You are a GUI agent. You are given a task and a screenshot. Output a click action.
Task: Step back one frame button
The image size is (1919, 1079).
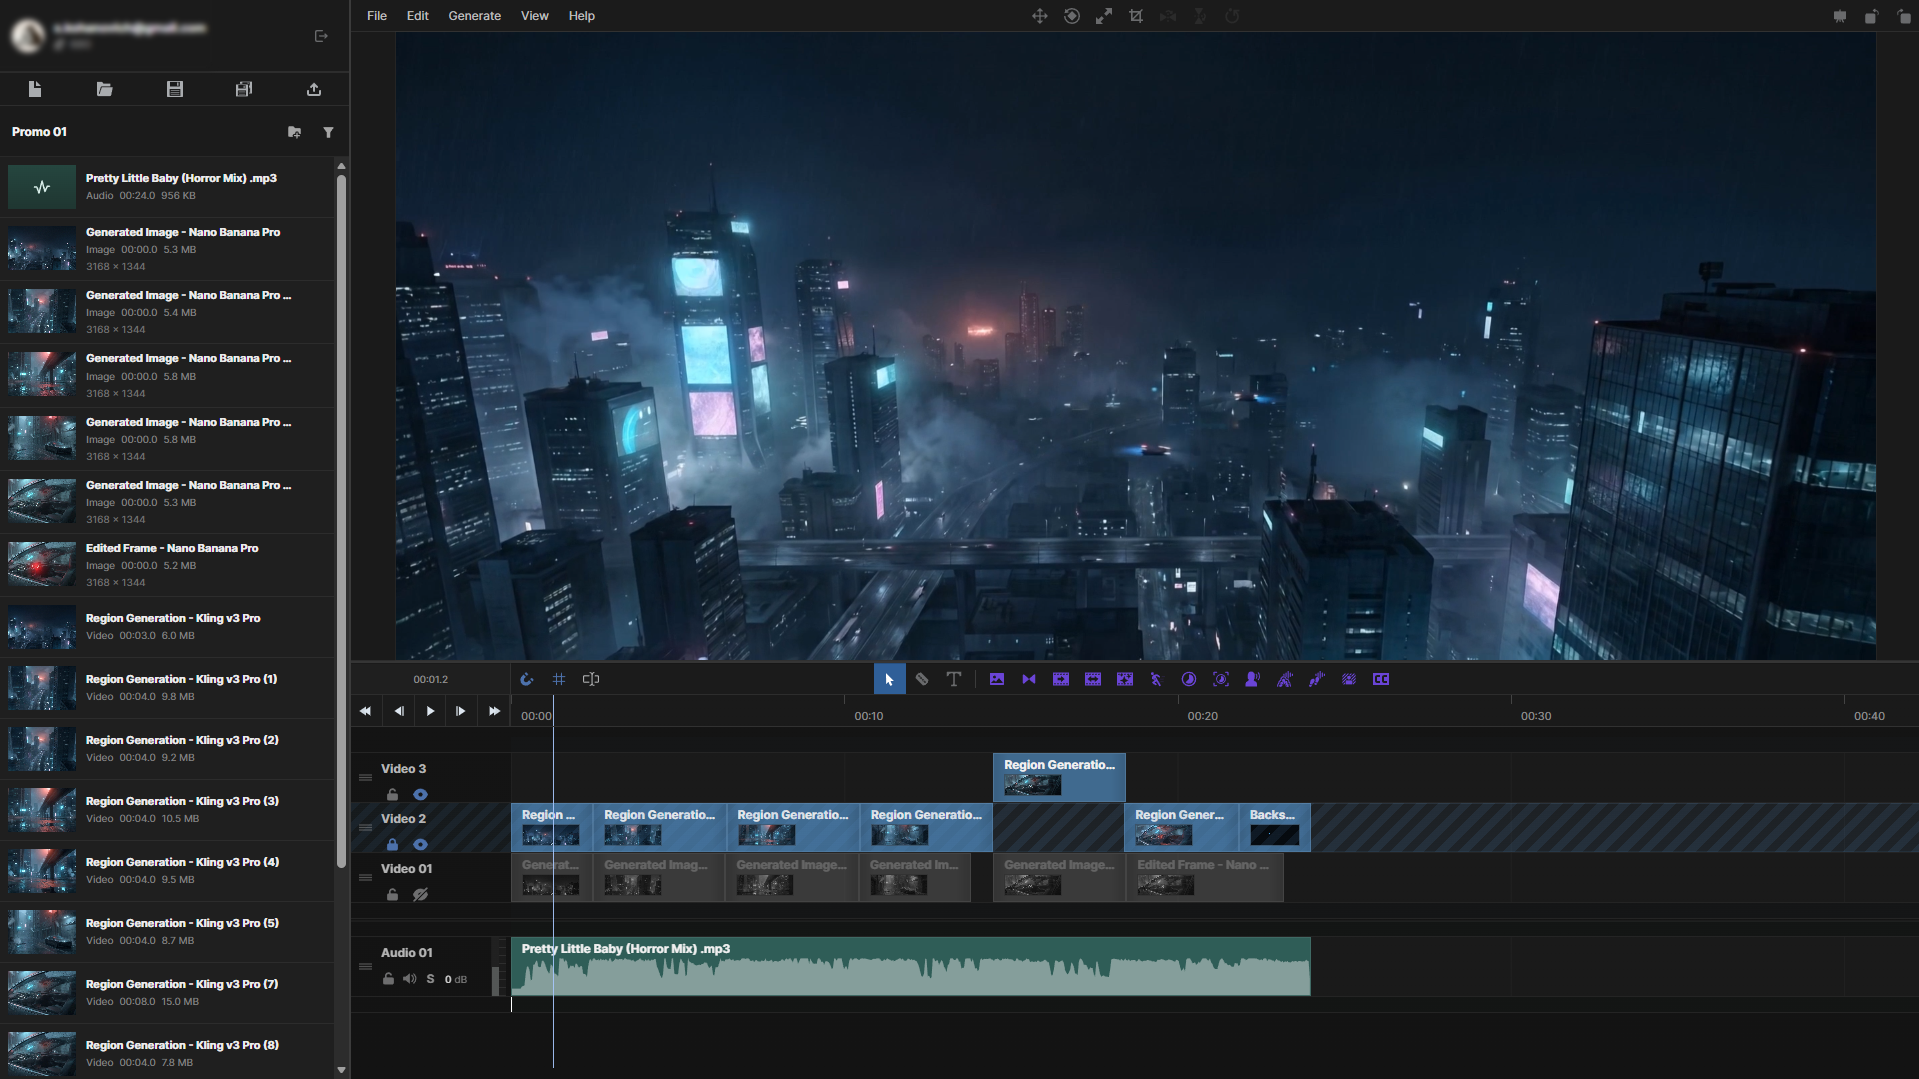[x=399, y=711]
